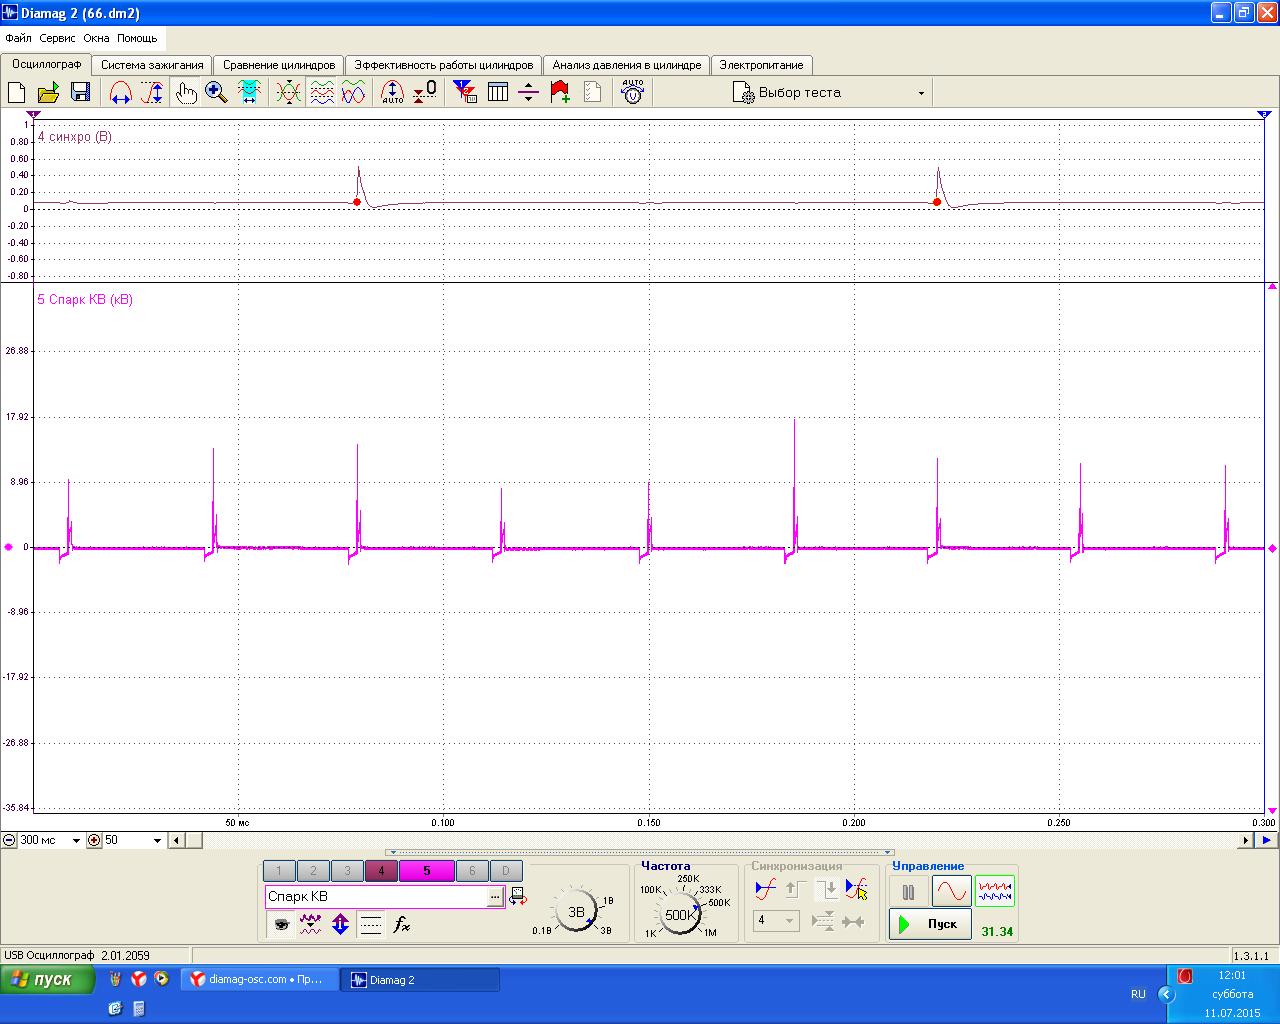Open the Windows пуск start button
The image size is (1280, 1024).
coord(48,980)
